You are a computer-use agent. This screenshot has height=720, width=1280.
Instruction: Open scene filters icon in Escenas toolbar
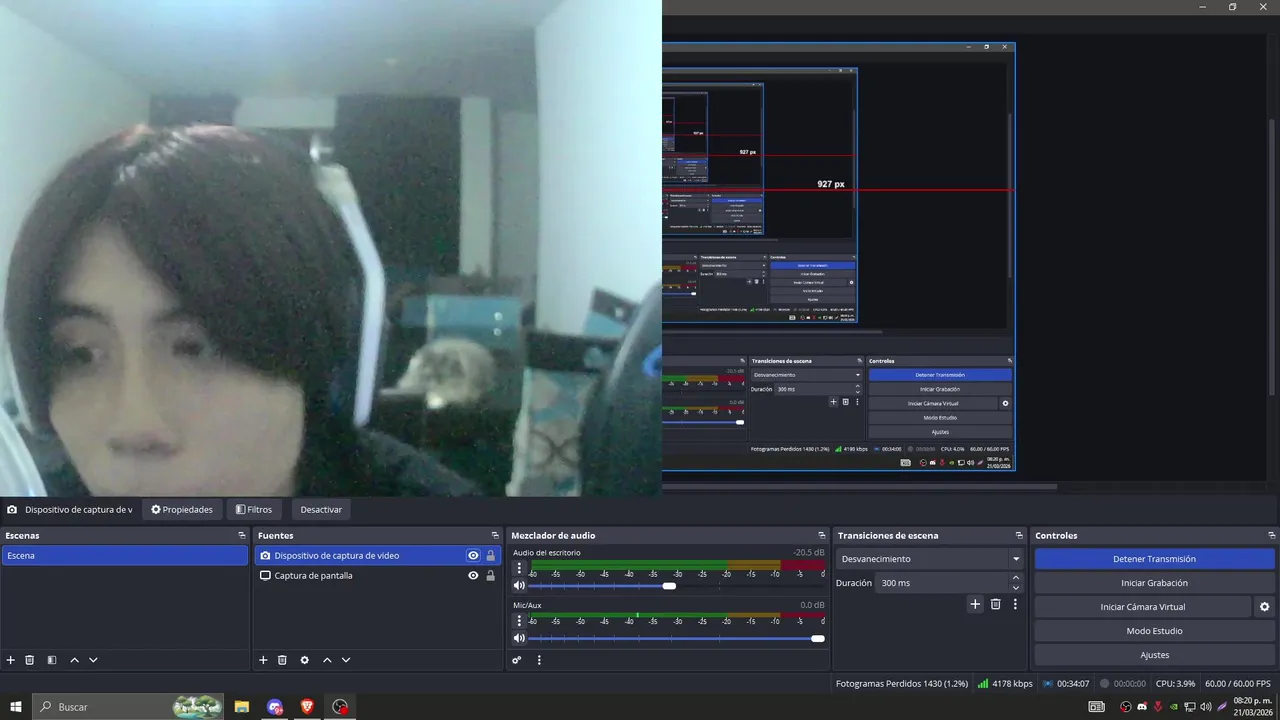pyautogui.click(x=52, y=660)
